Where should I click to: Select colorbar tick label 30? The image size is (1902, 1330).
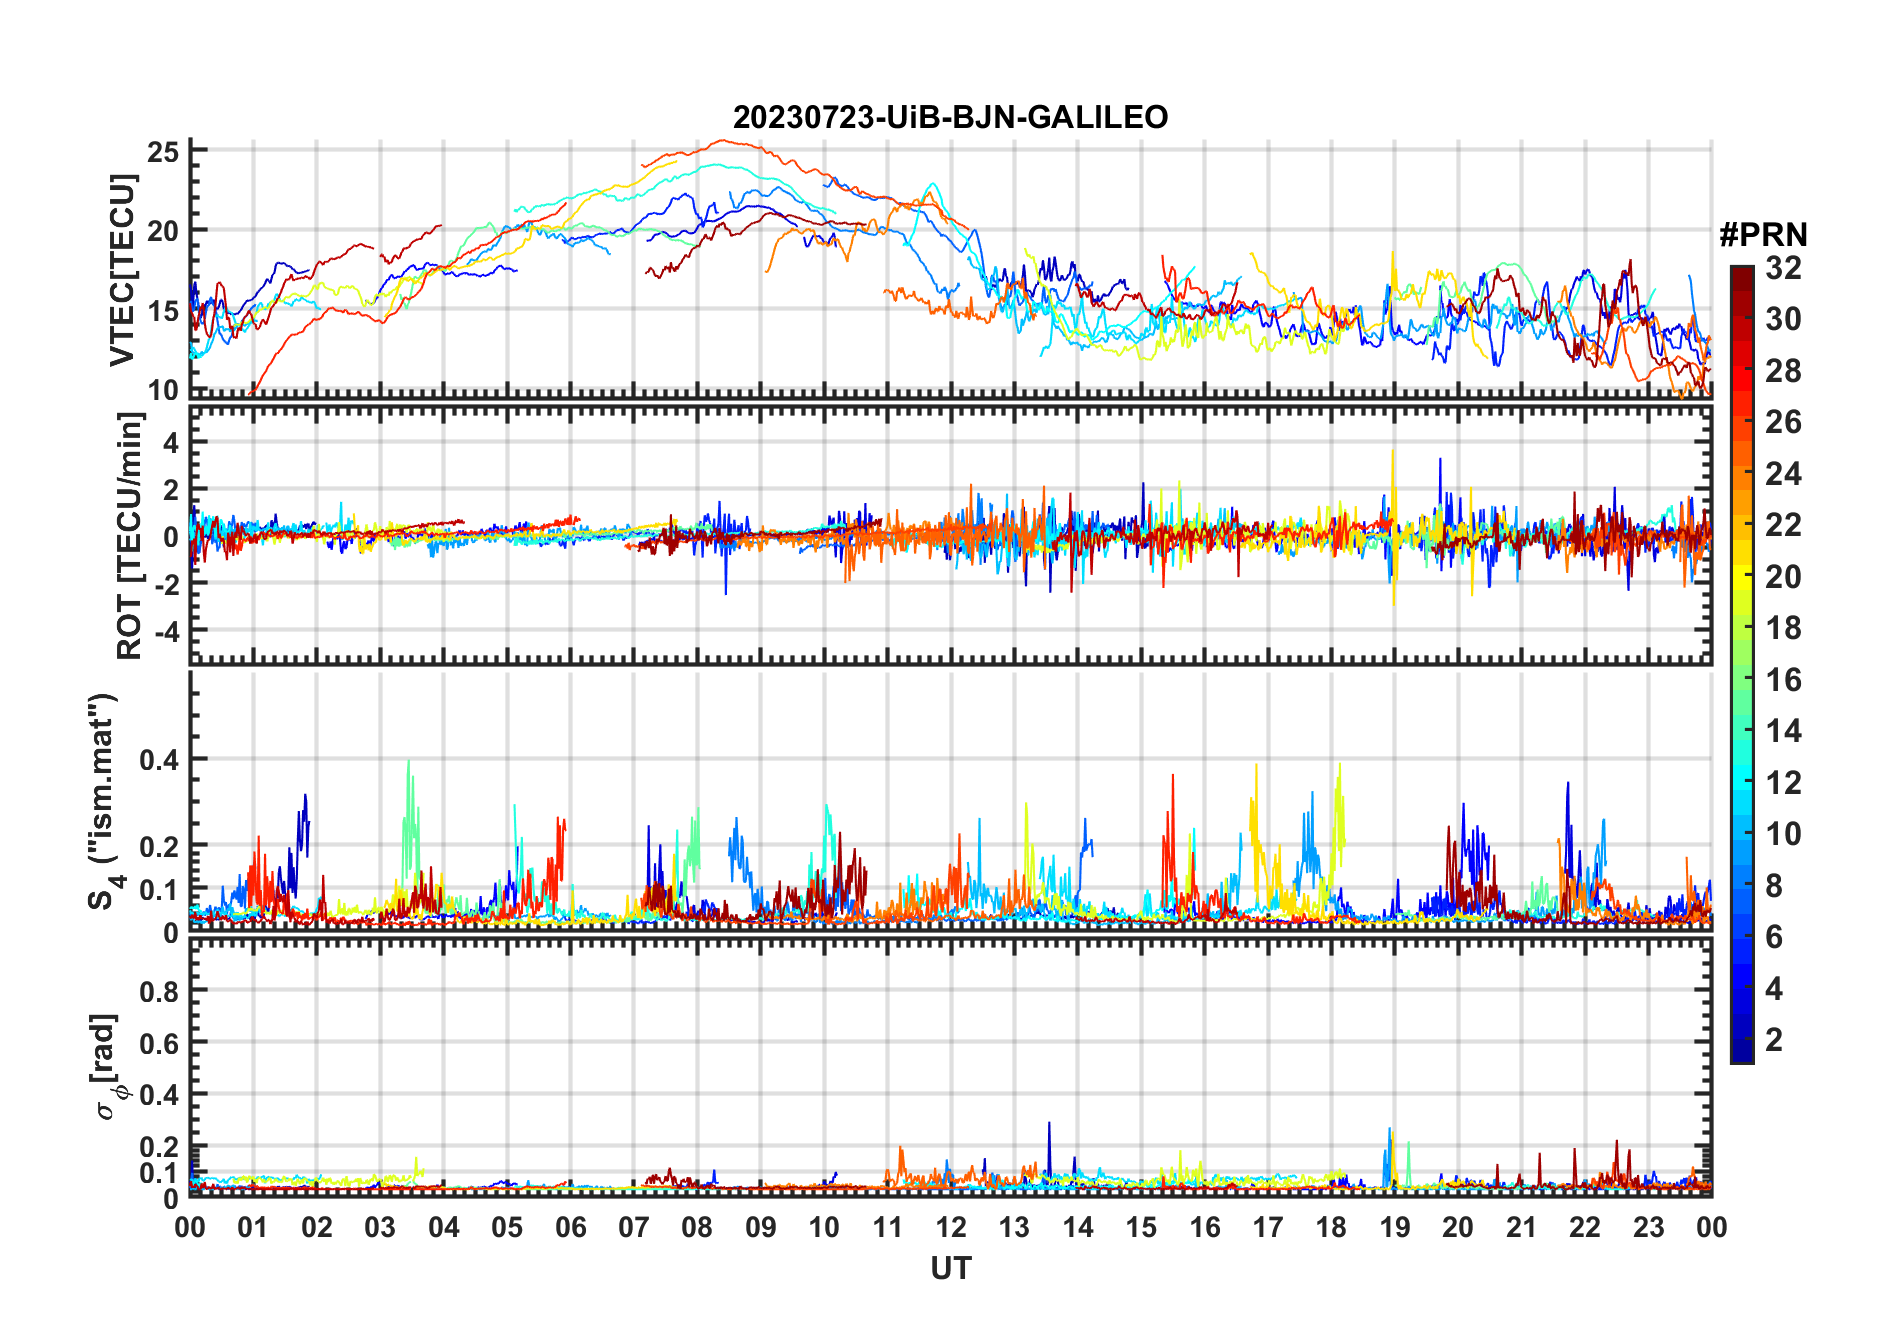click(x=1783, y=319)
